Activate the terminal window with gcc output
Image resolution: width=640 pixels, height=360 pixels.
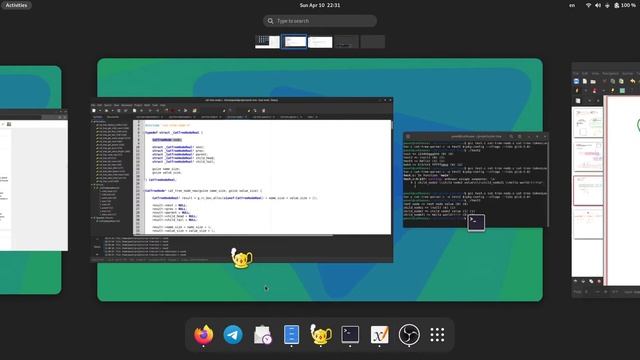coord(476,180)
